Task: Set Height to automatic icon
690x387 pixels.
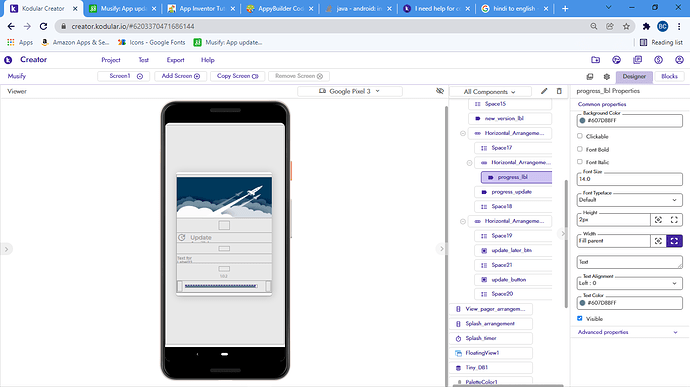Action: [658, 220]
